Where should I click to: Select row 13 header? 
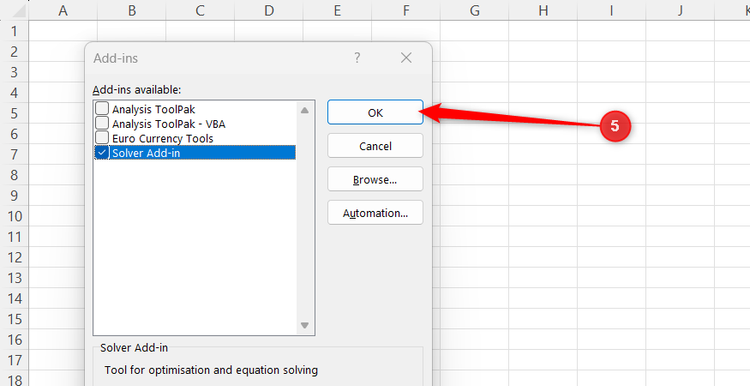pyautogui.click(x=14, y=278)
